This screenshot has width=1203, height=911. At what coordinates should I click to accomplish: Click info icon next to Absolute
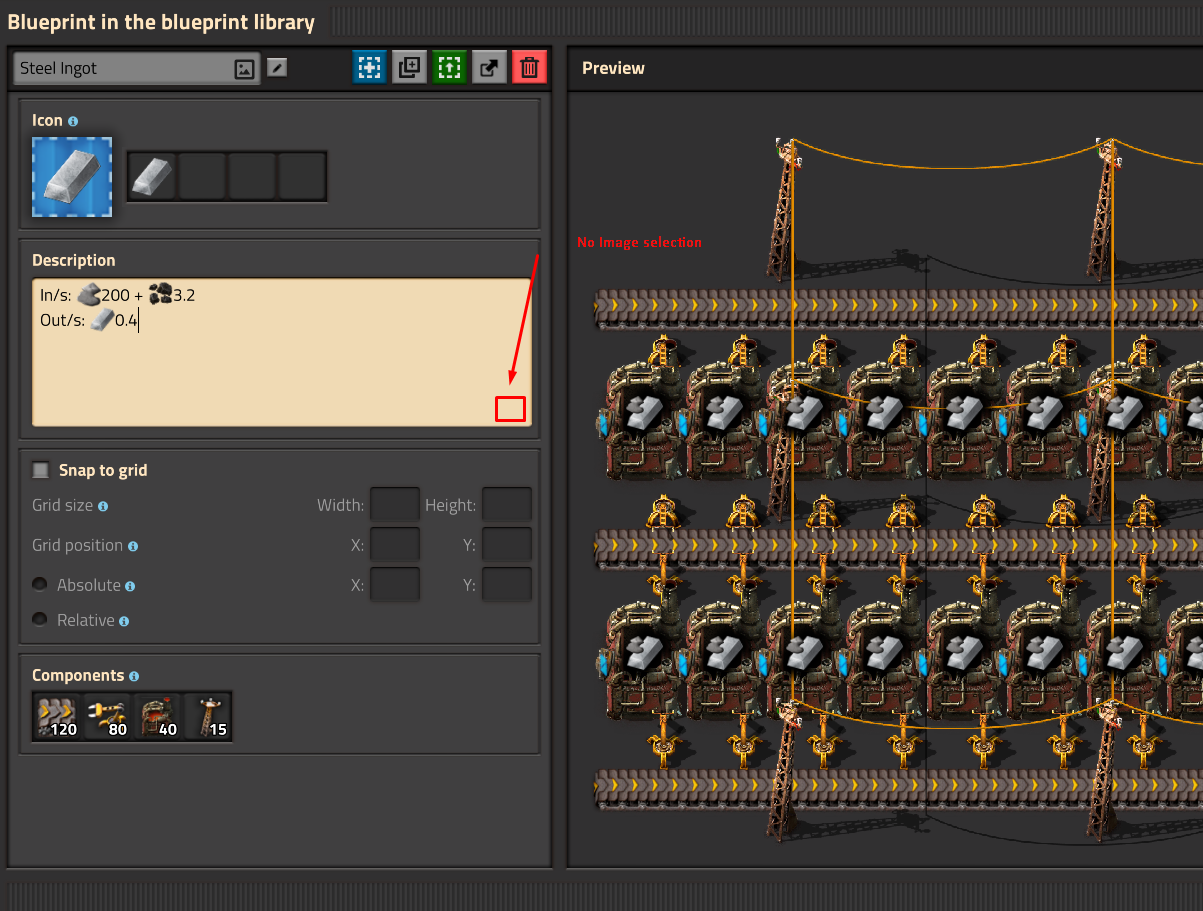coord(130,586)
